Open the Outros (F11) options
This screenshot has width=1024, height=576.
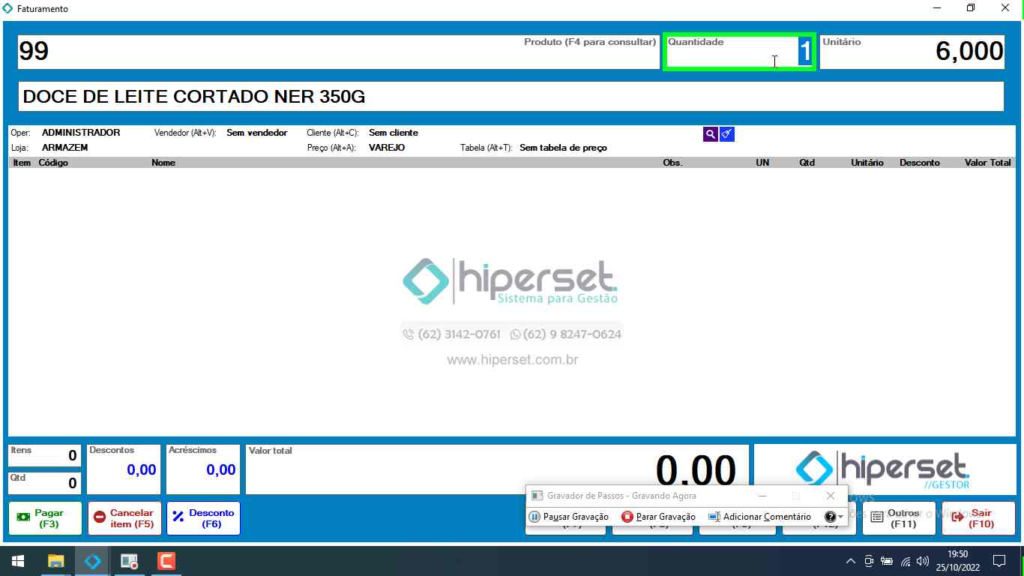tap(899, 518)
